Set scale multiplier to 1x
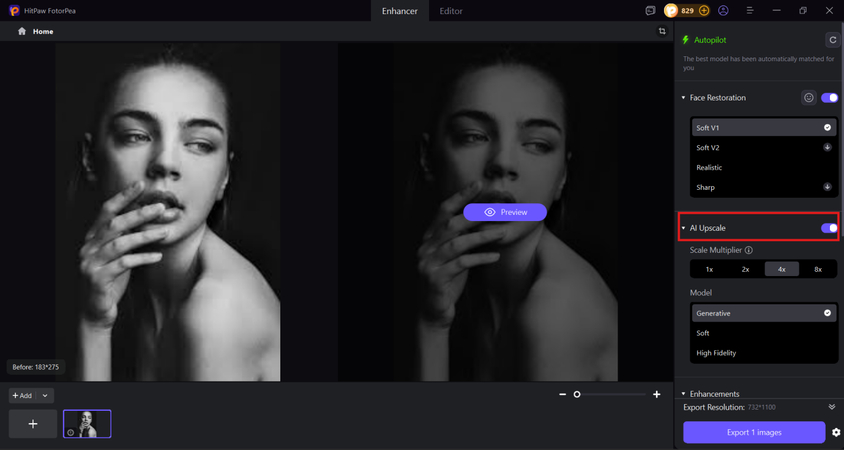The height and width of the screenshot is (450, 844). pos(709,269)
